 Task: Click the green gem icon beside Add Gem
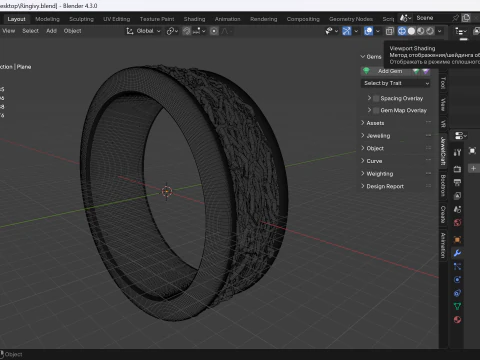366,71
